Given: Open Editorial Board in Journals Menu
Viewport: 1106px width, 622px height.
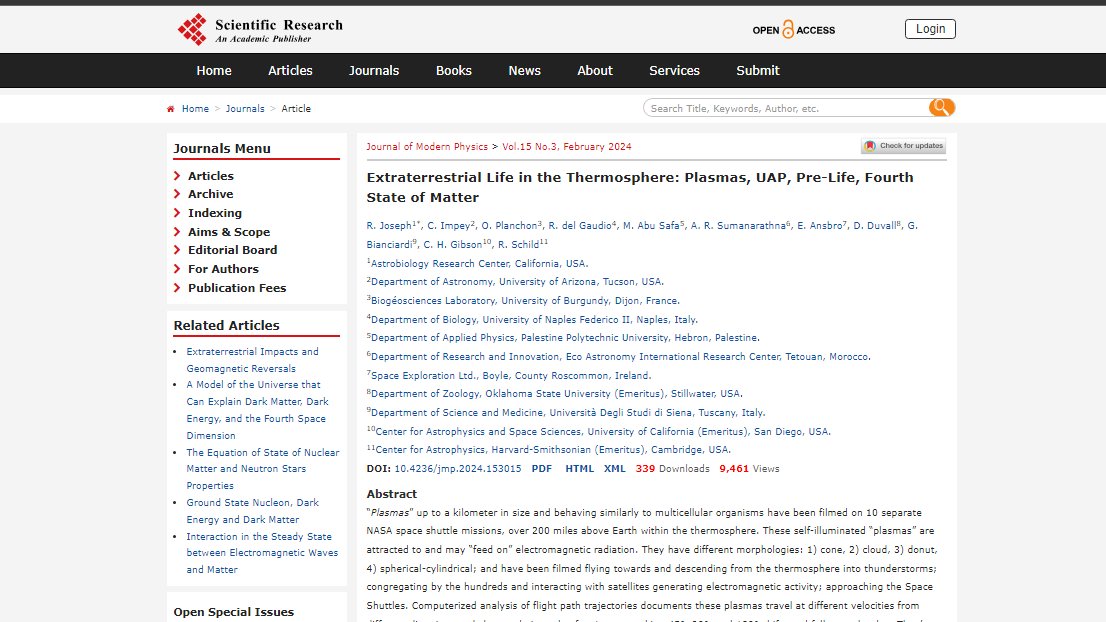Looking at the screenshot, I should coord(232,250).
